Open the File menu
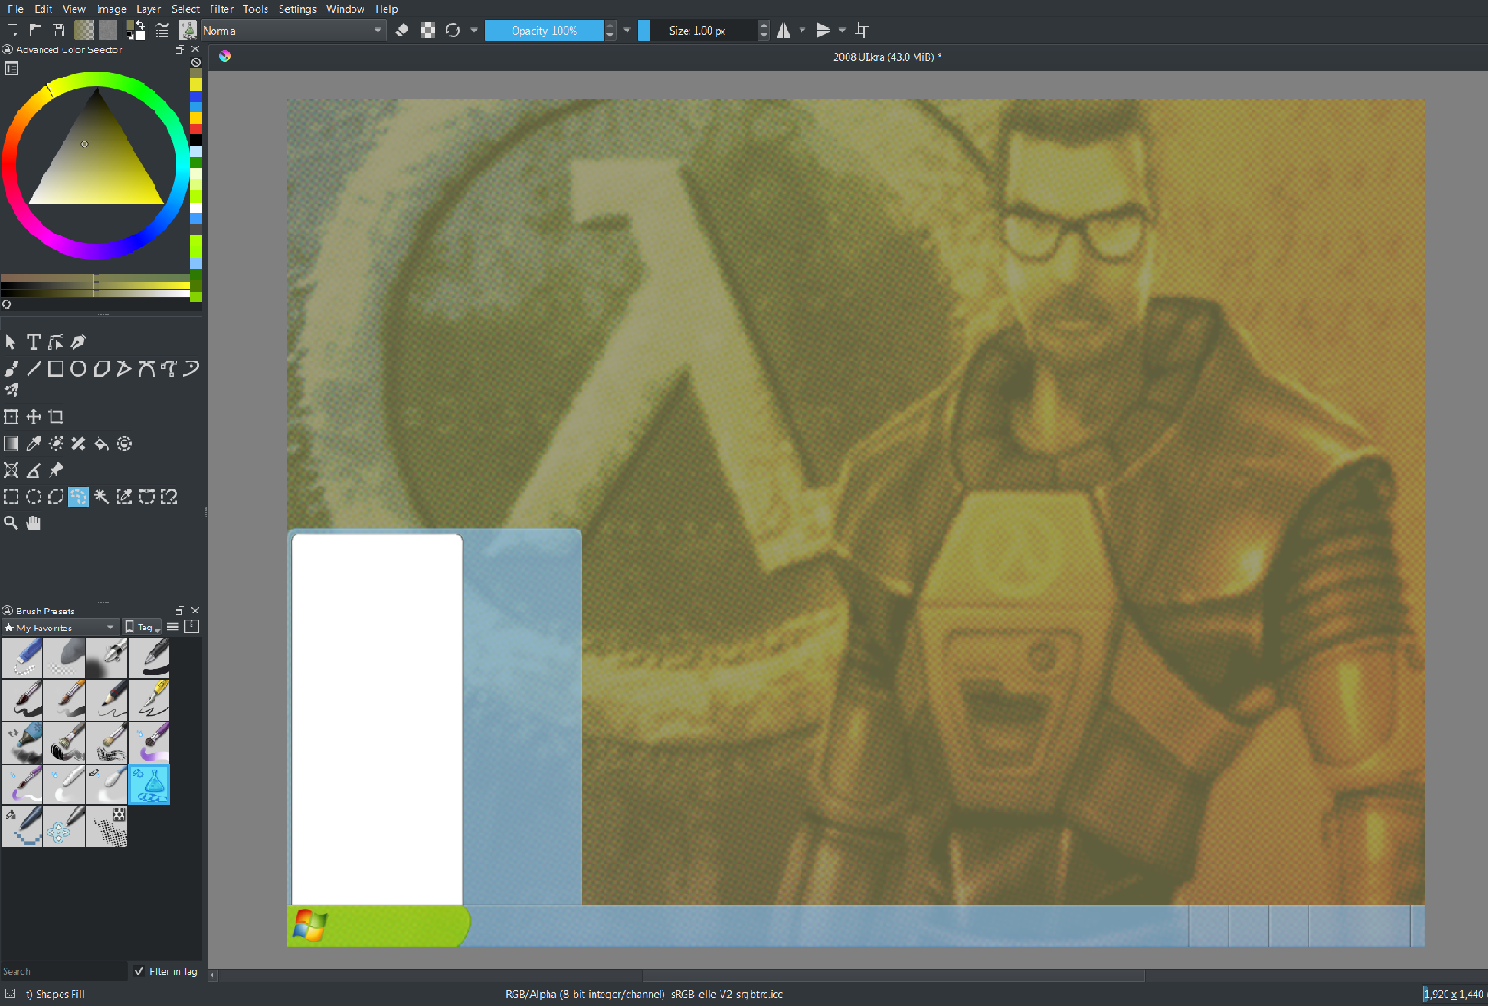Viewport: 1488px width, 1006px height. pyautogui.click(x=15, y=9)
